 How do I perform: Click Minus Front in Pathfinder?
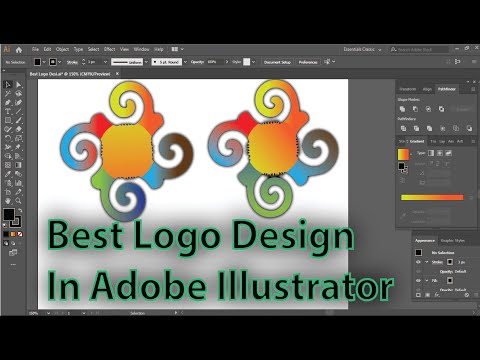coord(415,109)
